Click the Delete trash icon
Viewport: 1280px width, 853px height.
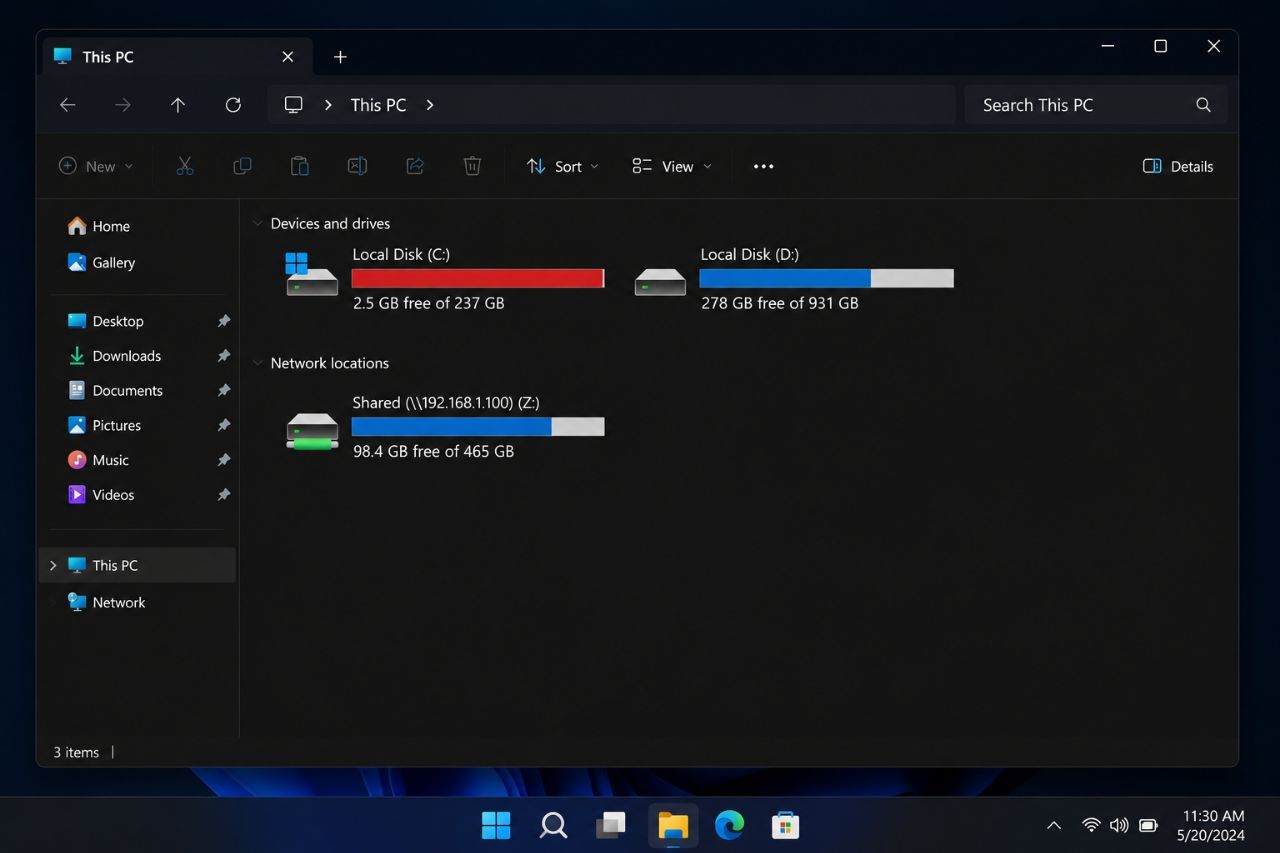472,166
